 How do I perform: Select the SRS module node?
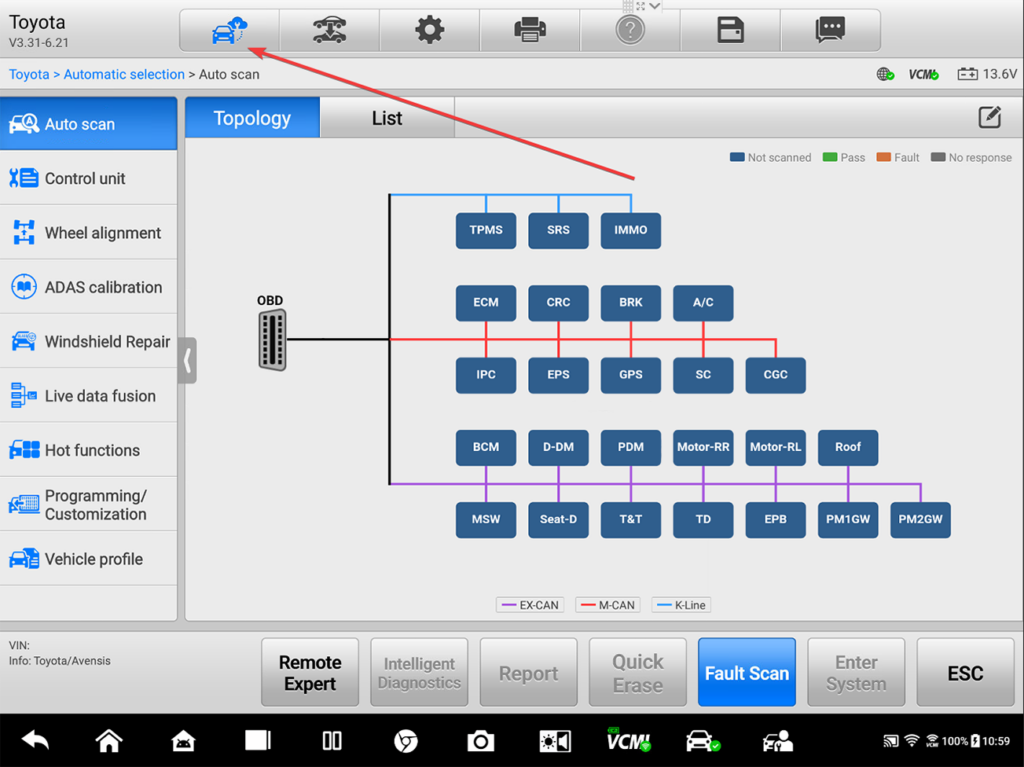pyautogui.click(x=558, y=230)
